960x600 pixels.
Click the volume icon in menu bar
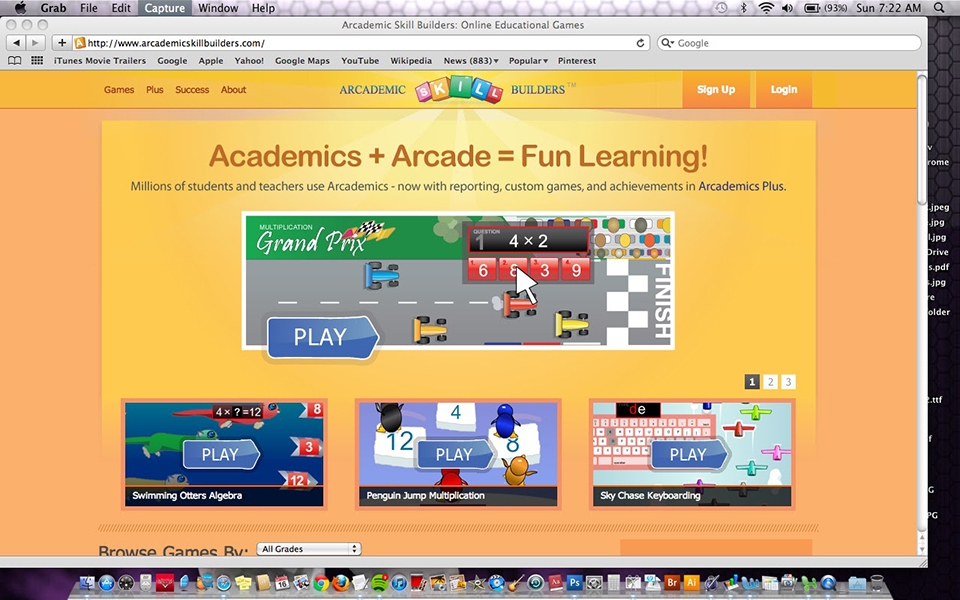[x=787, y=8]
